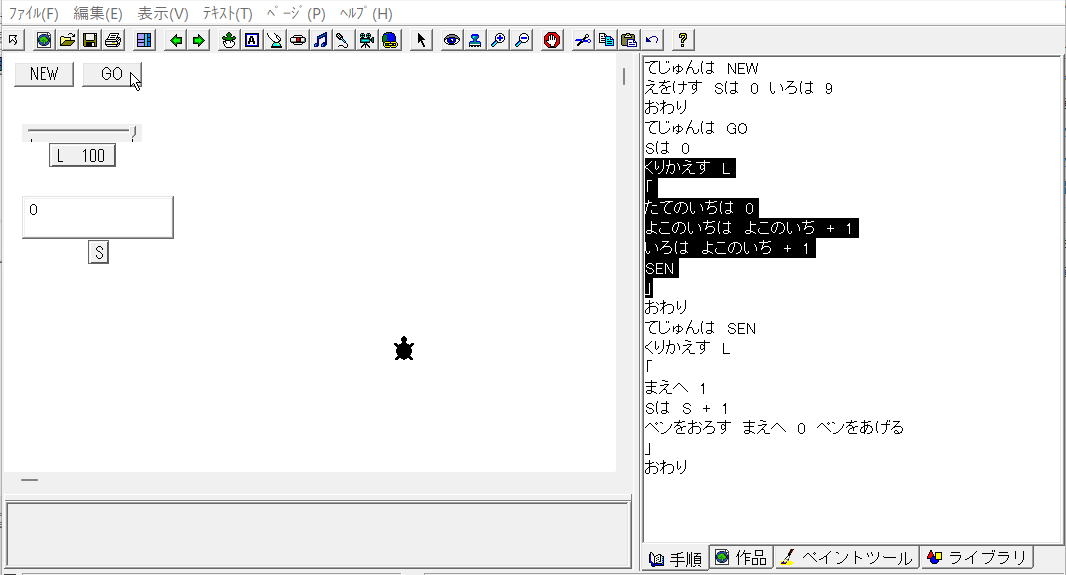Viewport: 1066px width, 575px height.
Task: Click the L slider track
Action: click(x=82, y=132)
